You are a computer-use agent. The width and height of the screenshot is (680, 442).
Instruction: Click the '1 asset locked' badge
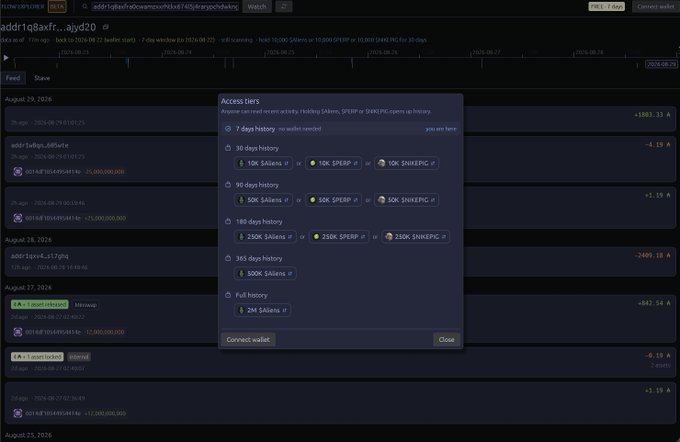click(x=37, y=357)
